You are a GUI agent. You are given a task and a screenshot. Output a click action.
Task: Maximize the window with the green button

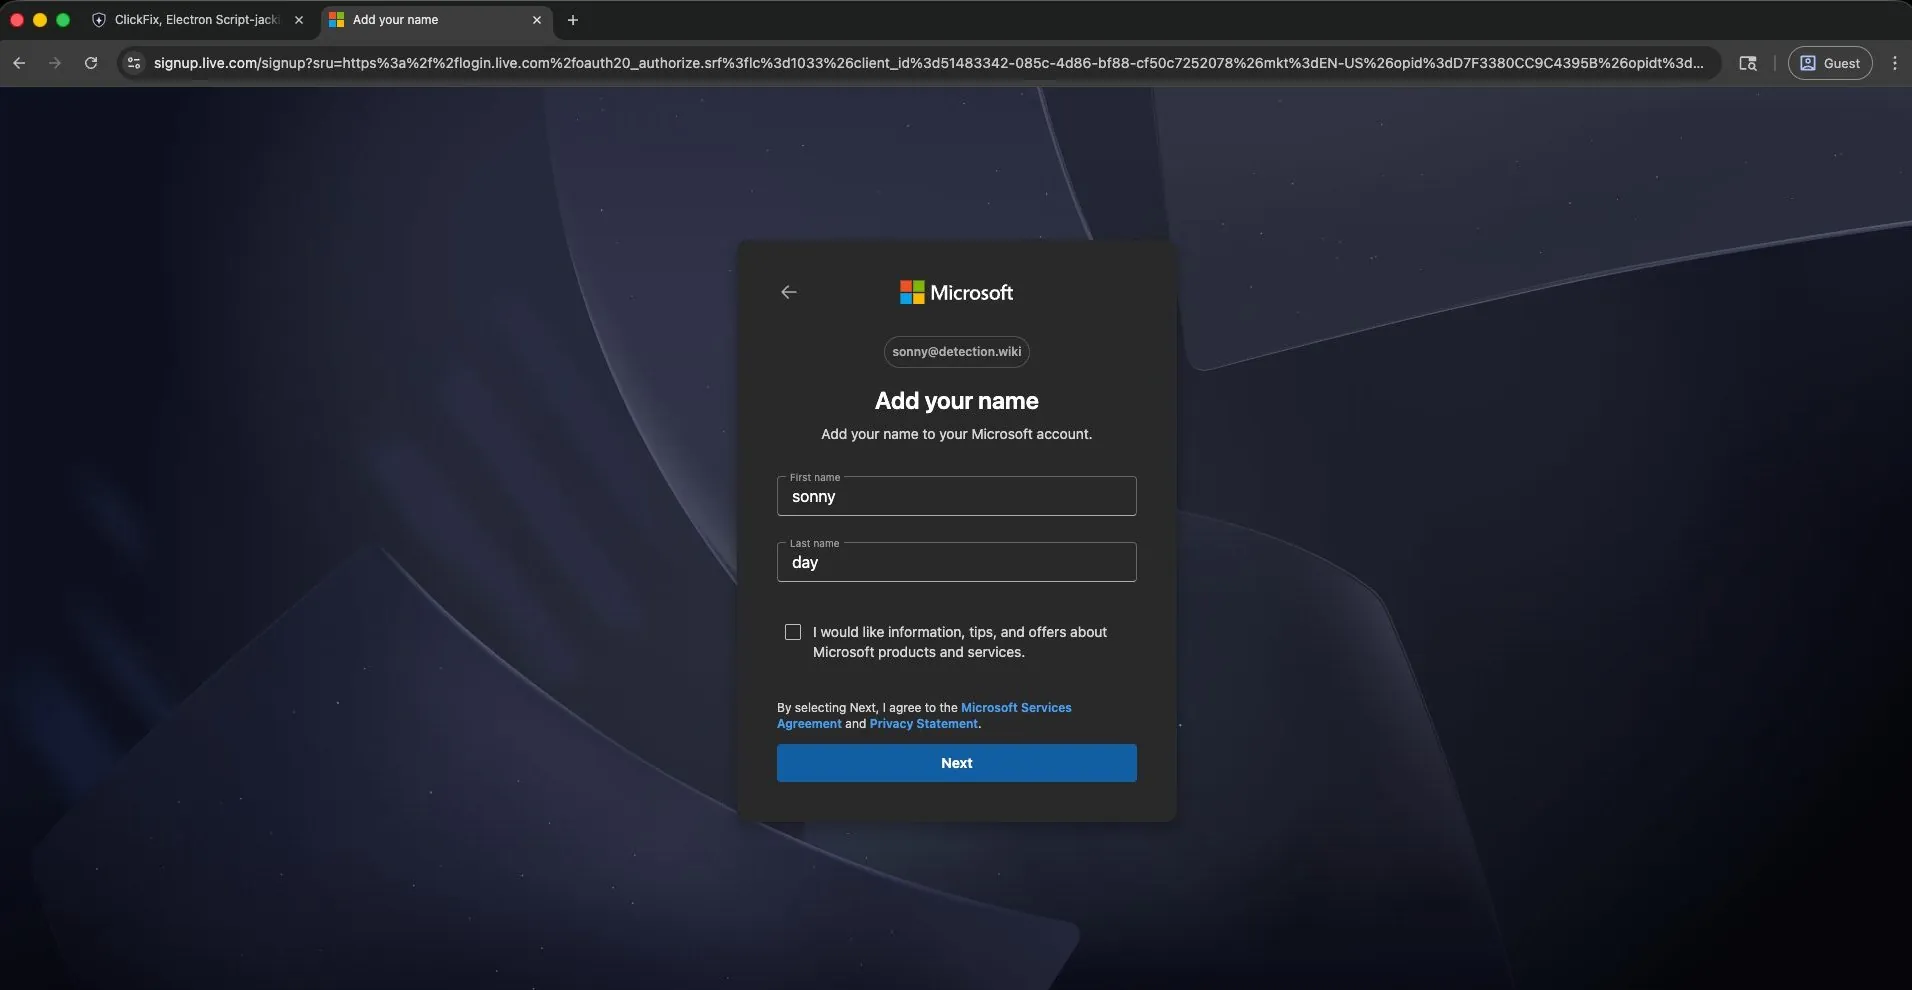coord(63,20)
